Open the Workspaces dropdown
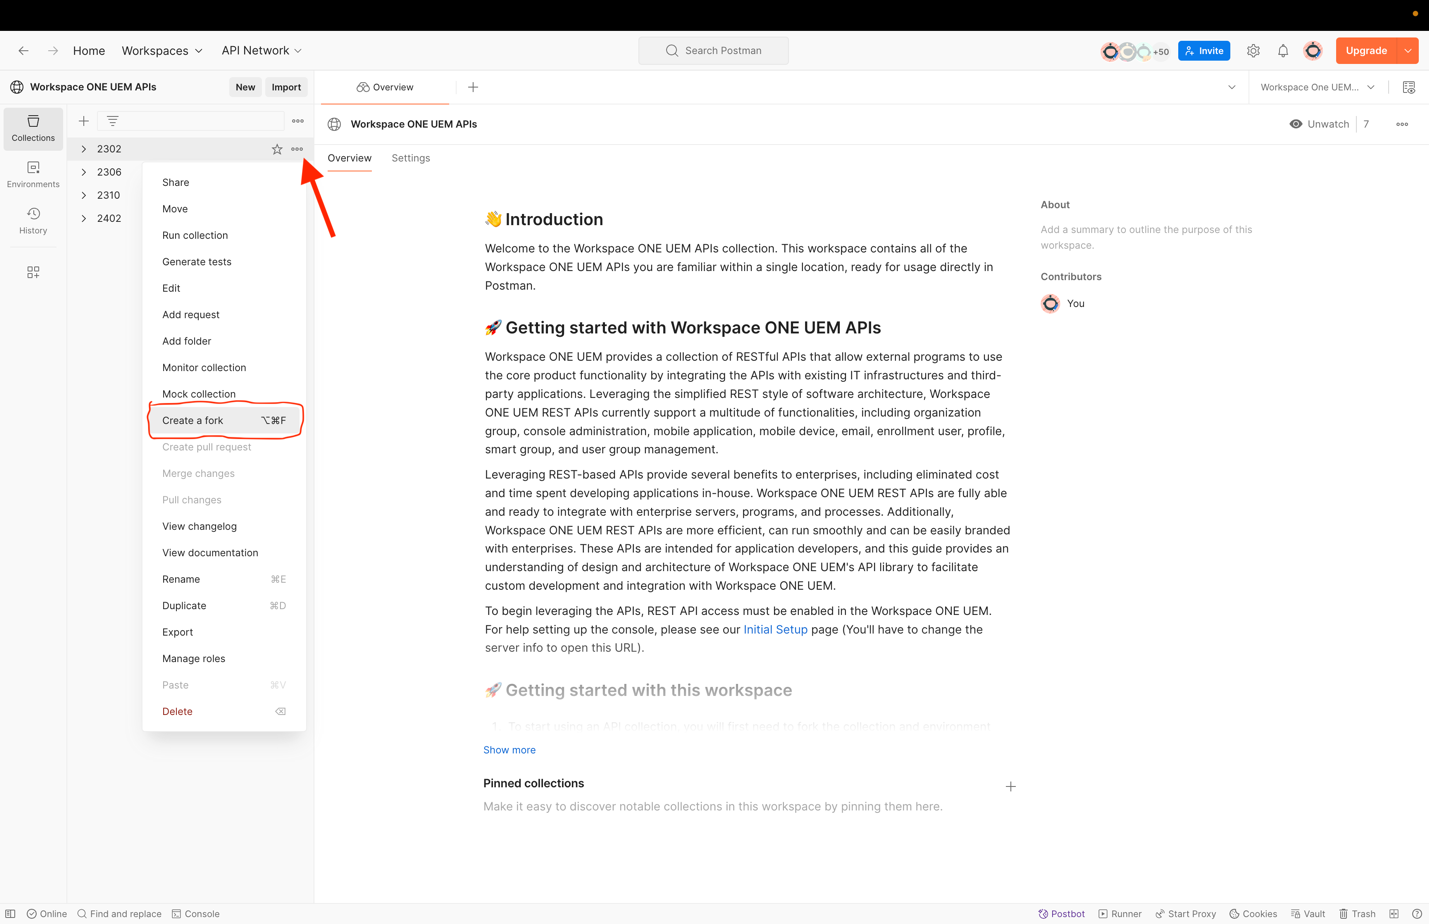This screenshot has height=924, width=1429. [162, 50]
